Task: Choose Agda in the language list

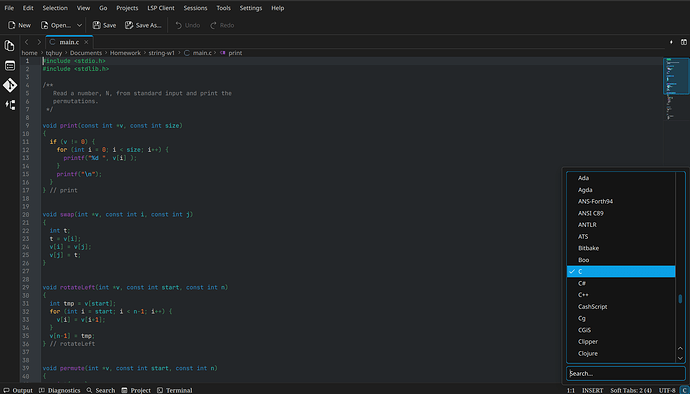Action: point(621,190)
